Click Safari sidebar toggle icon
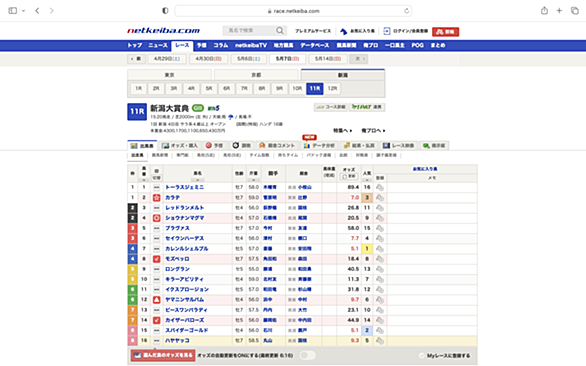This screenshot has width=586, height=366. point(13,11)
